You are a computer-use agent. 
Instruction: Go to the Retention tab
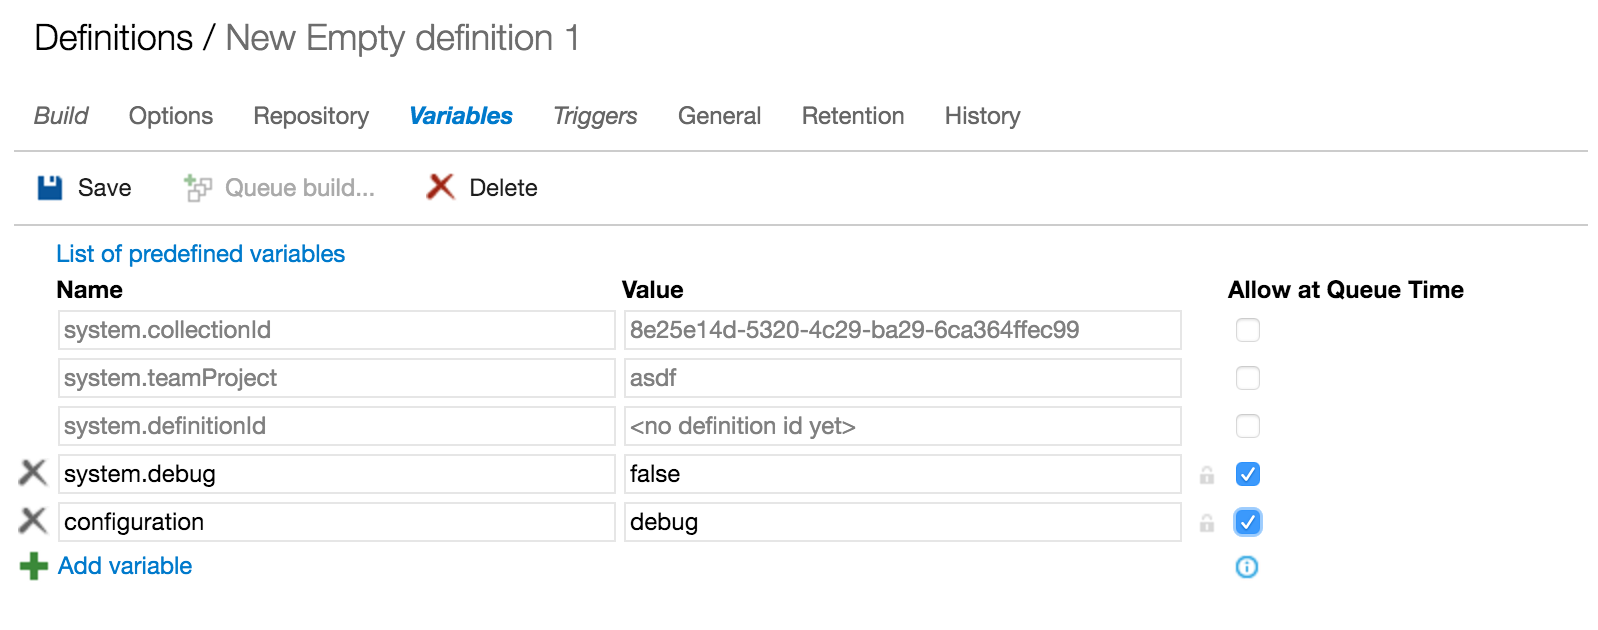[x=853, y=116]
